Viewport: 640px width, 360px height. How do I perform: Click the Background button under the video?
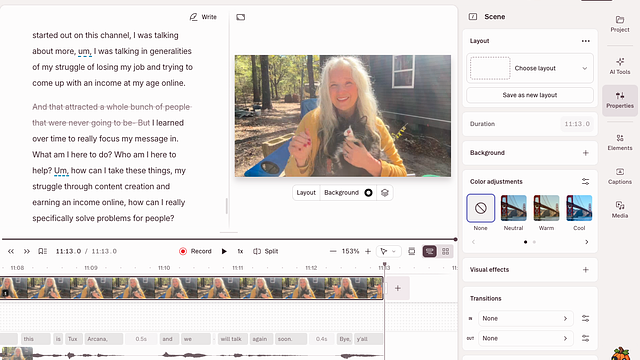pos(341,193)
